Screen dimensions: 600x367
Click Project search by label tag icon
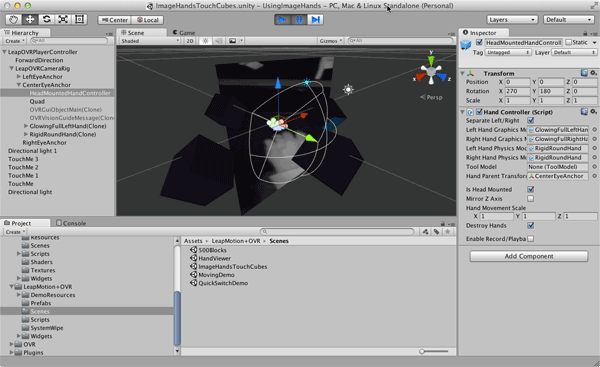[x=436, y=232]
